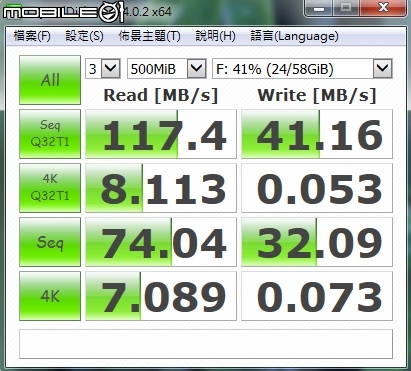This screenshot has height=371, width=411.
Task: Start the Seq Q32T1 test
Action: (x=50, y=134)
